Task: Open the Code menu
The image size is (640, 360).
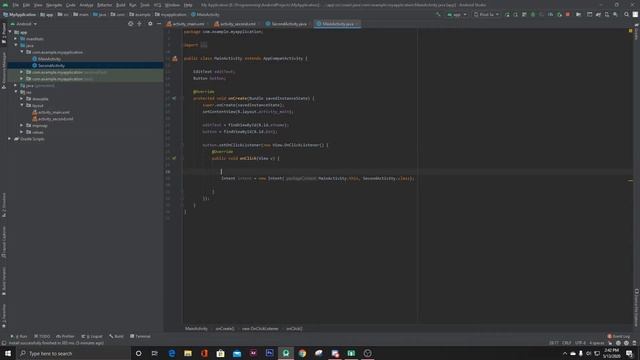Action: [71, 5]
